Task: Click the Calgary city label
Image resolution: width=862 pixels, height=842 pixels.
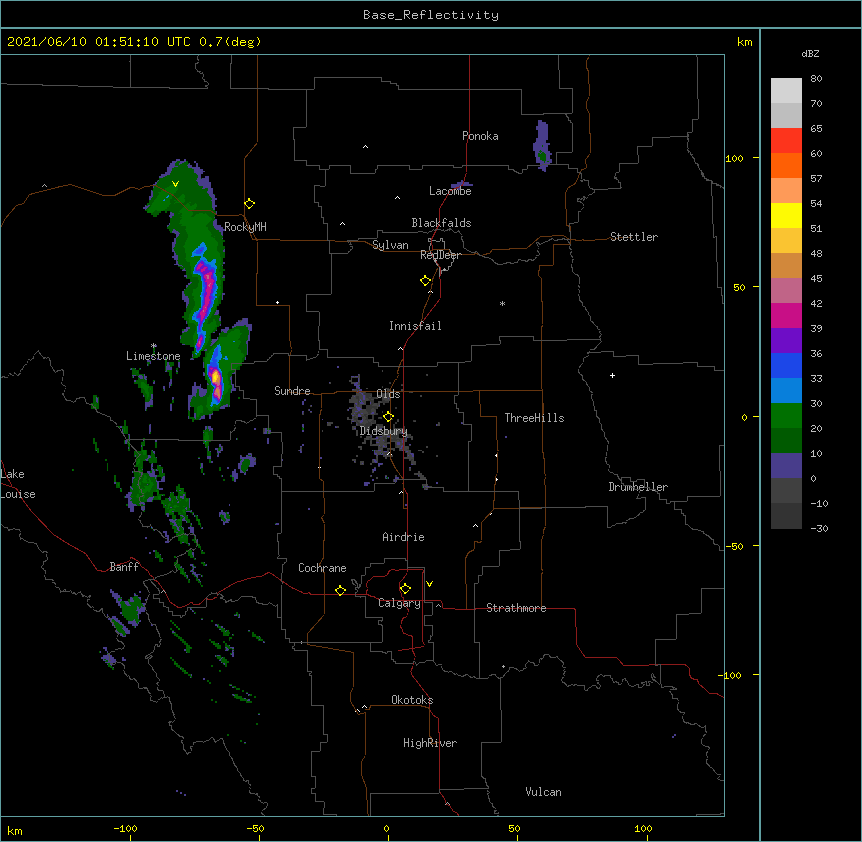Action: (x=399, y=603)
